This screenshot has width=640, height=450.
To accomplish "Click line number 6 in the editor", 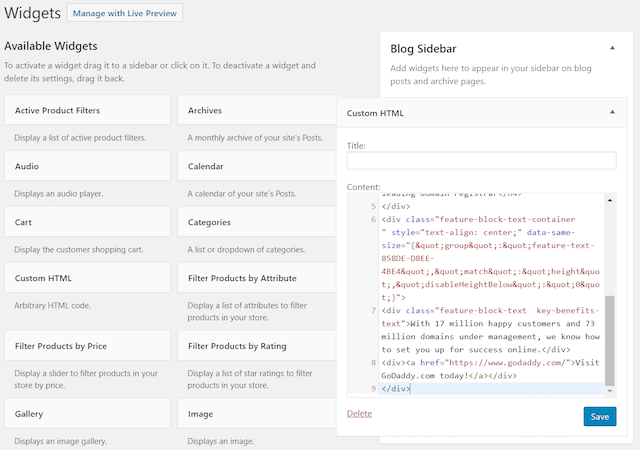I will (373, 219).
